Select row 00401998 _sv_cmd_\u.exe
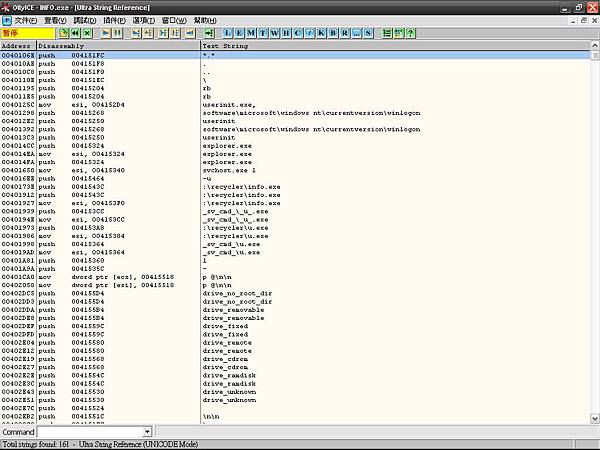Viewport: 600px width, 450px height. 295,244
